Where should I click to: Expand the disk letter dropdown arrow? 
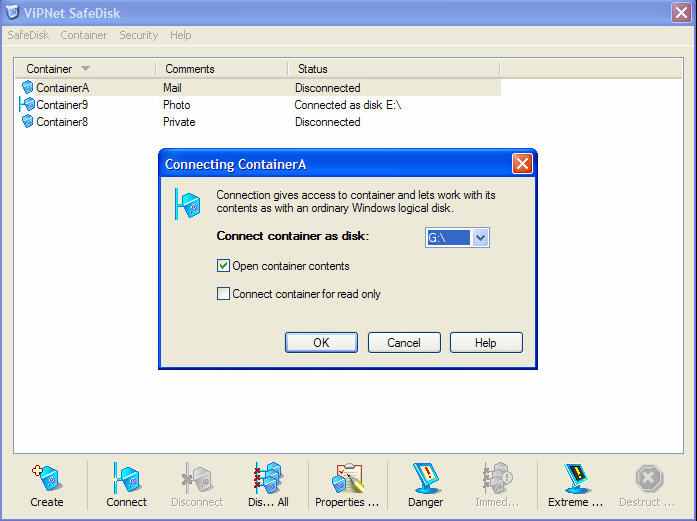coord(480,237)
